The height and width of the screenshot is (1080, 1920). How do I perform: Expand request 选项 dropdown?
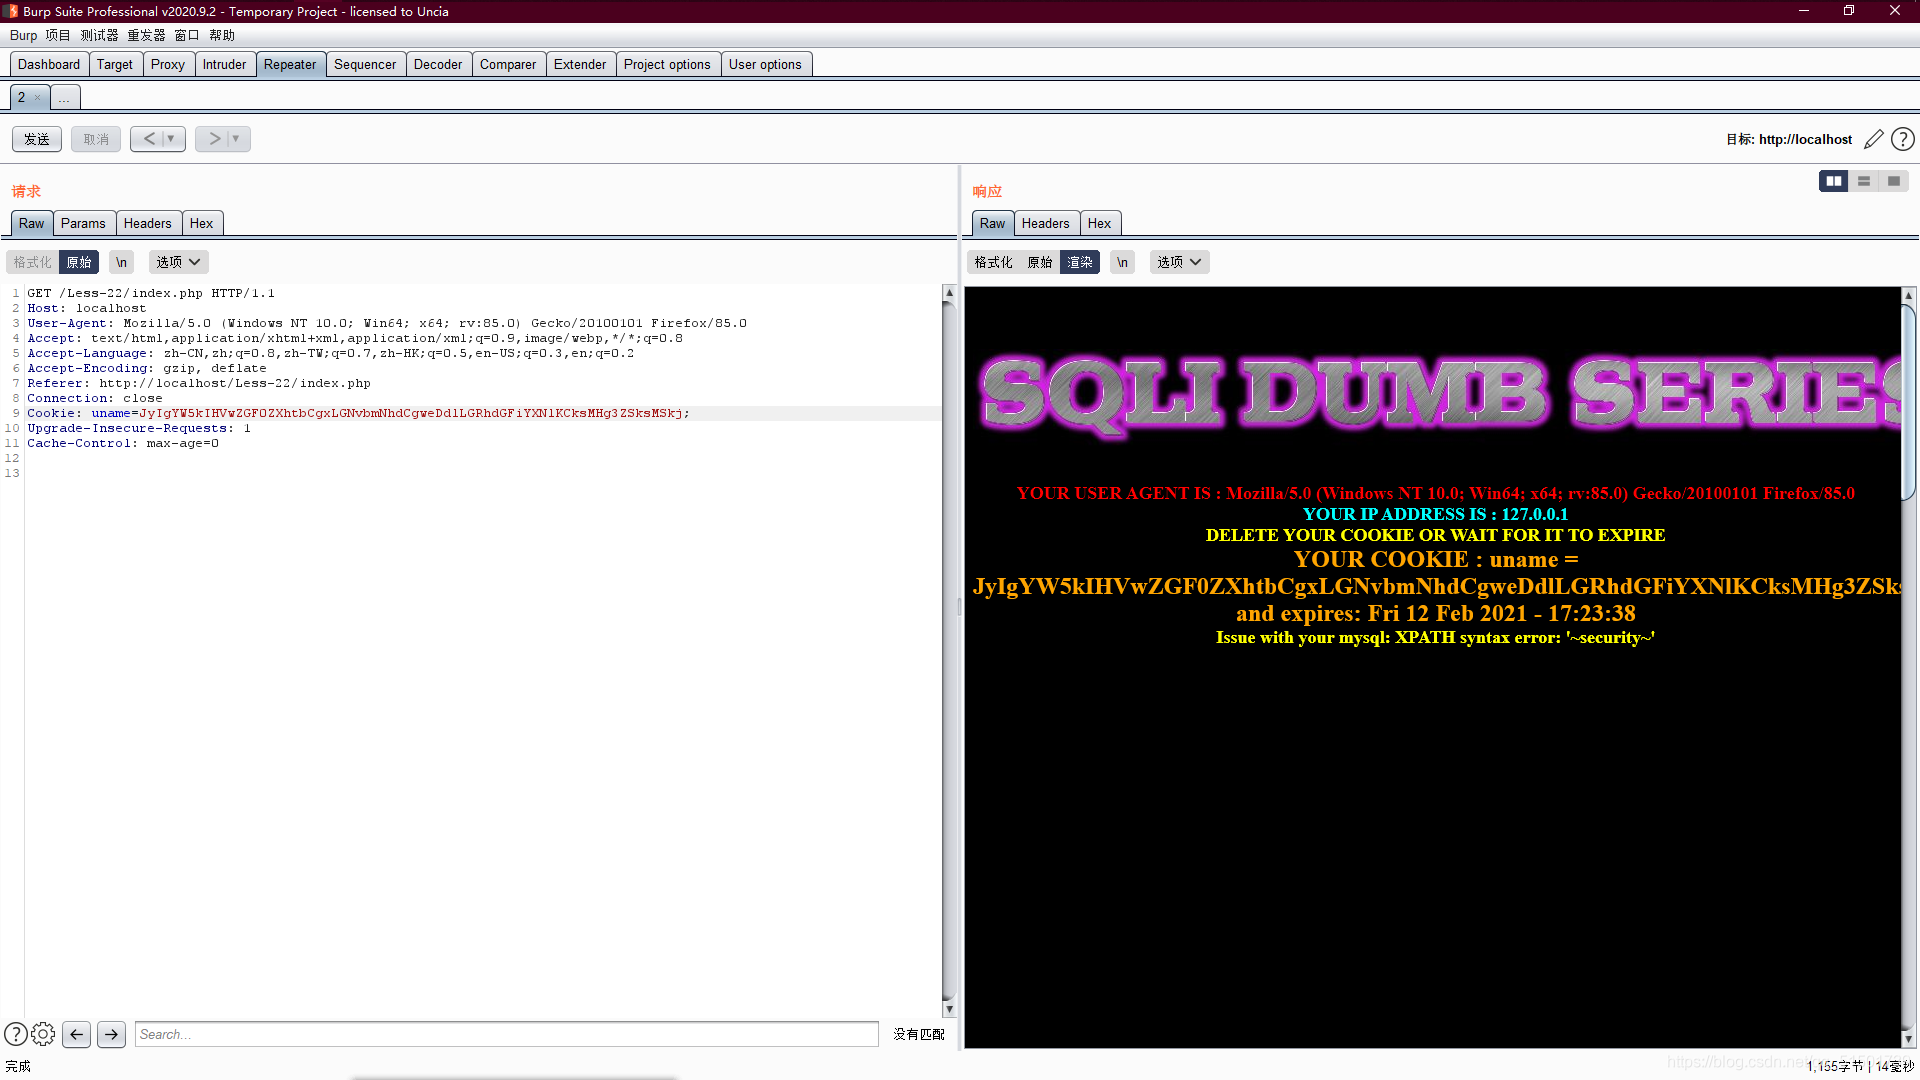(179, 262)
